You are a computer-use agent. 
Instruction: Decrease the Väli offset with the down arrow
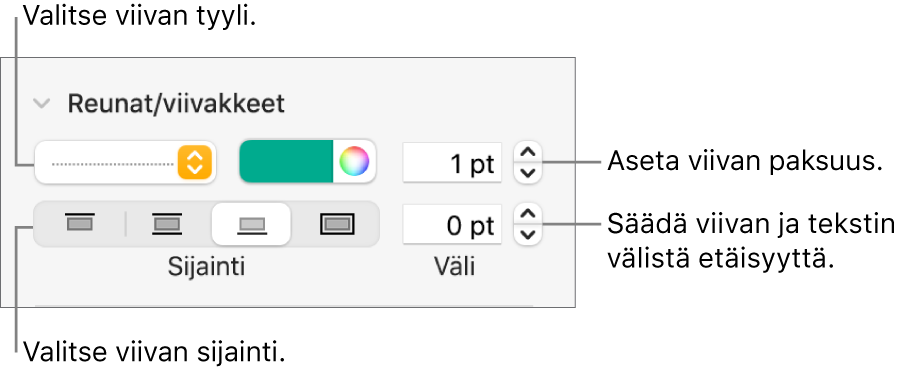tap(528, 234)
